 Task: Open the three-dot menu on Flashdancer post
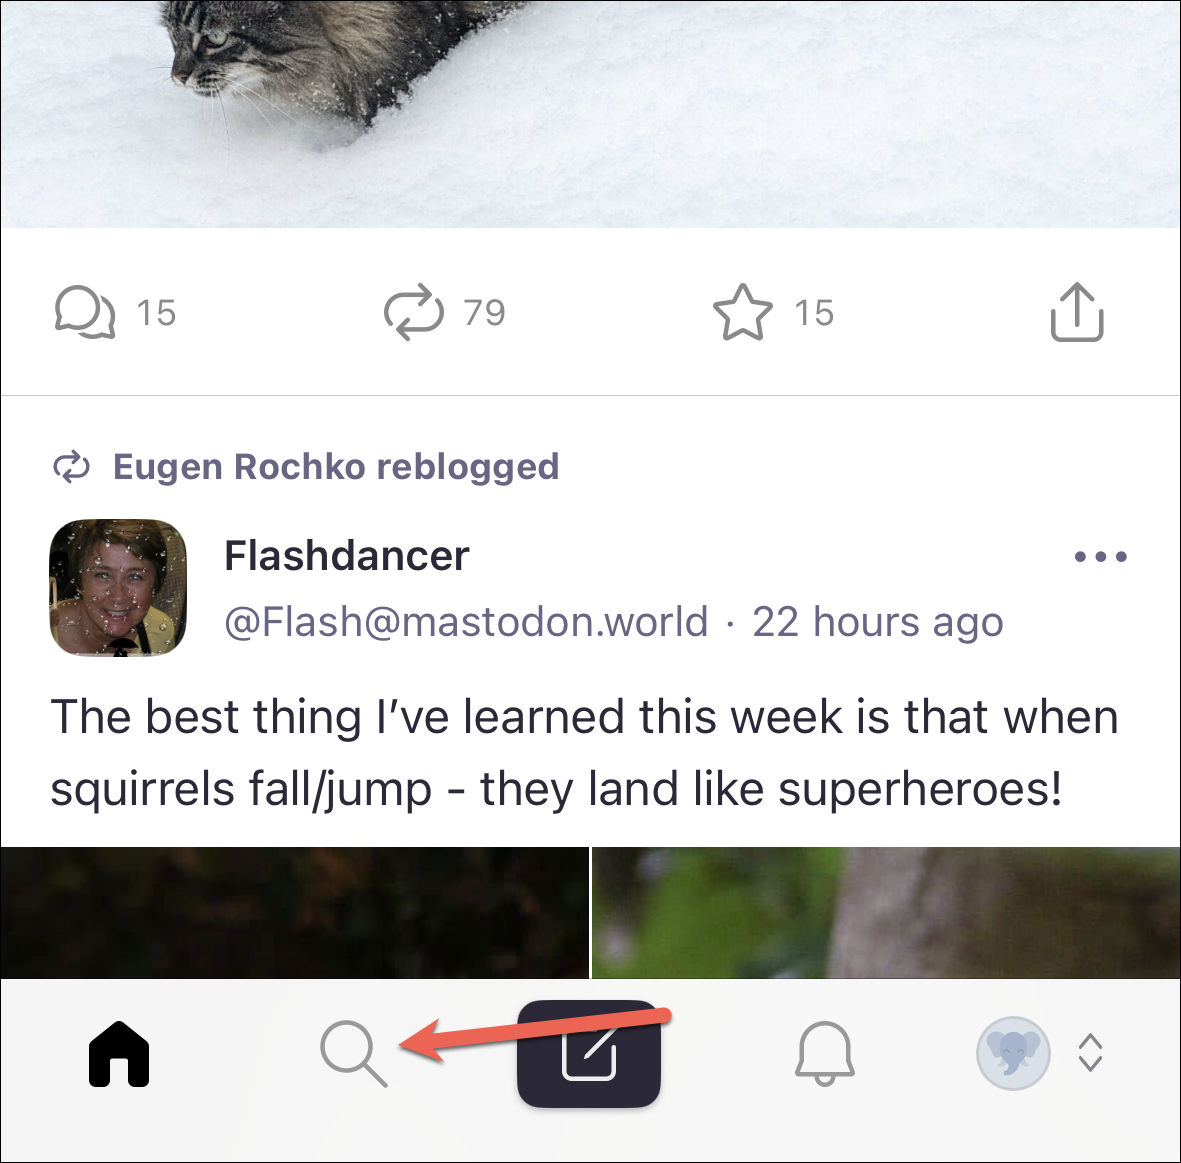tap(1100, 557)
